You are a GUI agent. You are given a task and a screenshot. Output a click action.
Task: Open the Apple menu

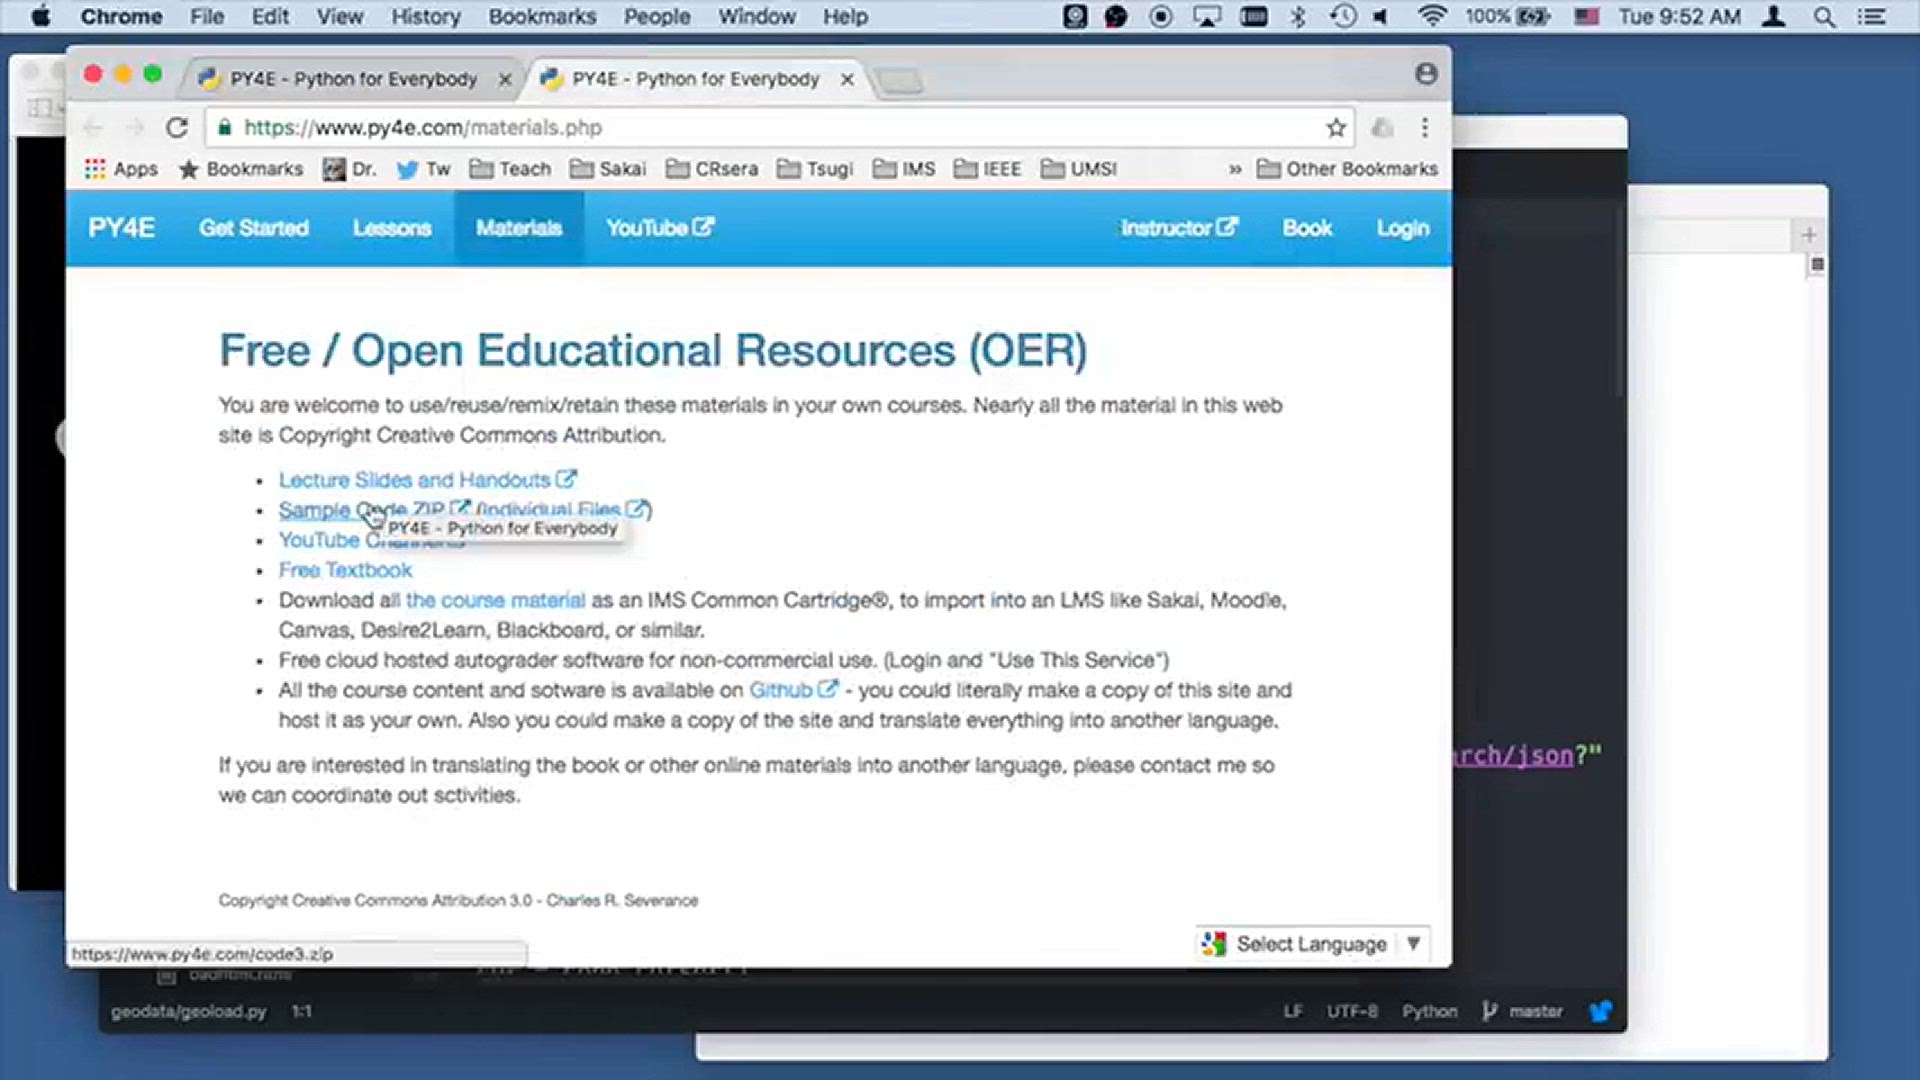[x=40, y=16]
